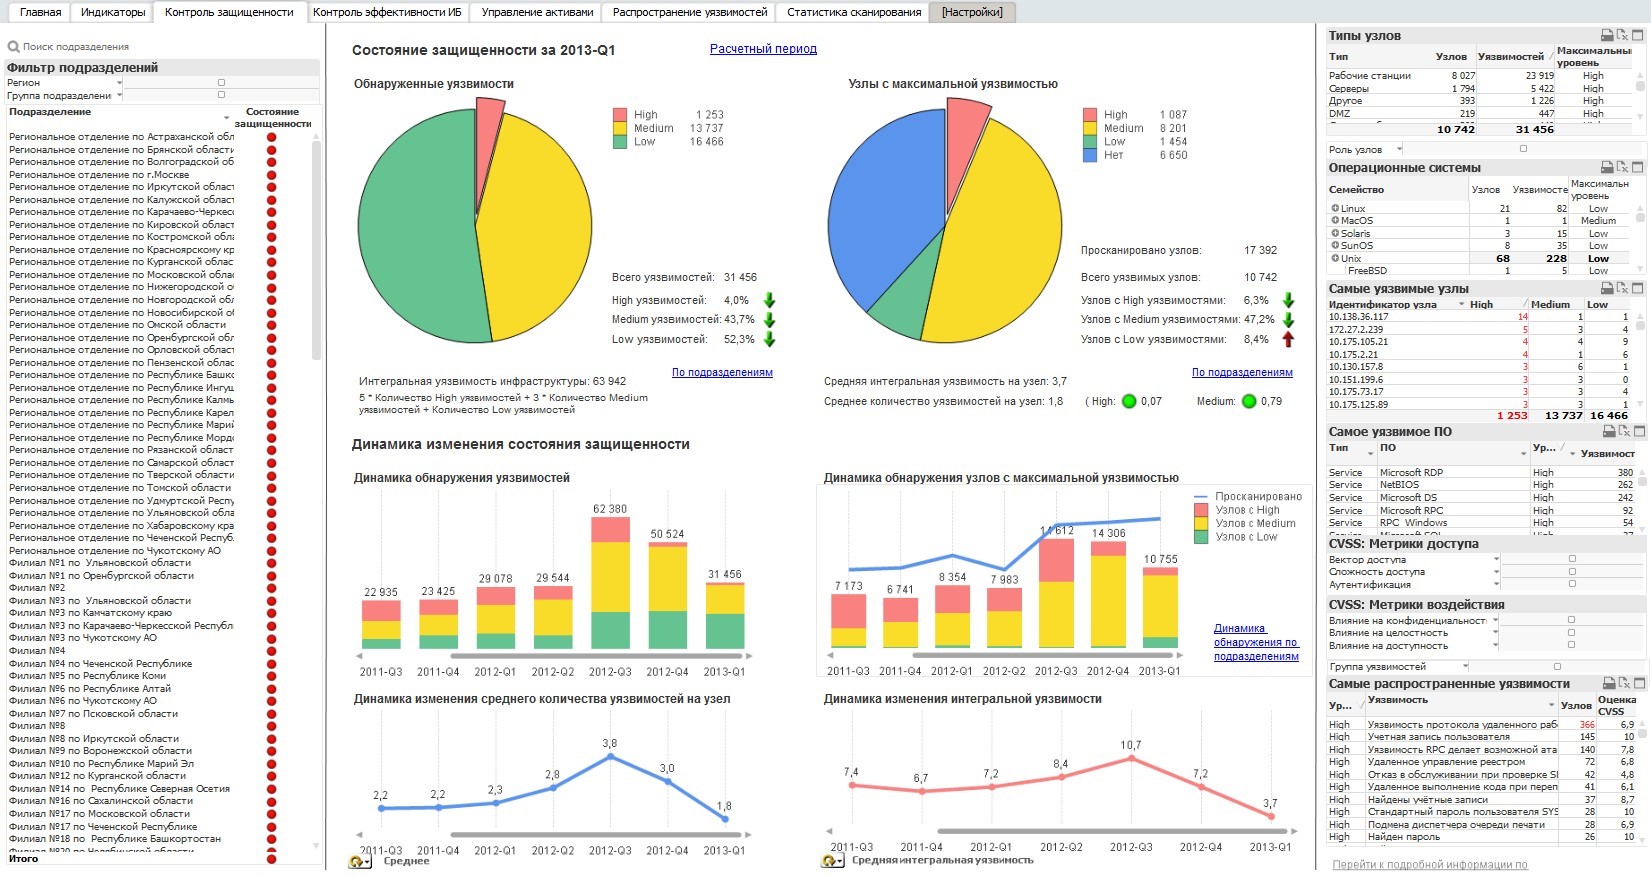Print the Операционные системы table
Screen dimensions: 1651x876
1607,167
